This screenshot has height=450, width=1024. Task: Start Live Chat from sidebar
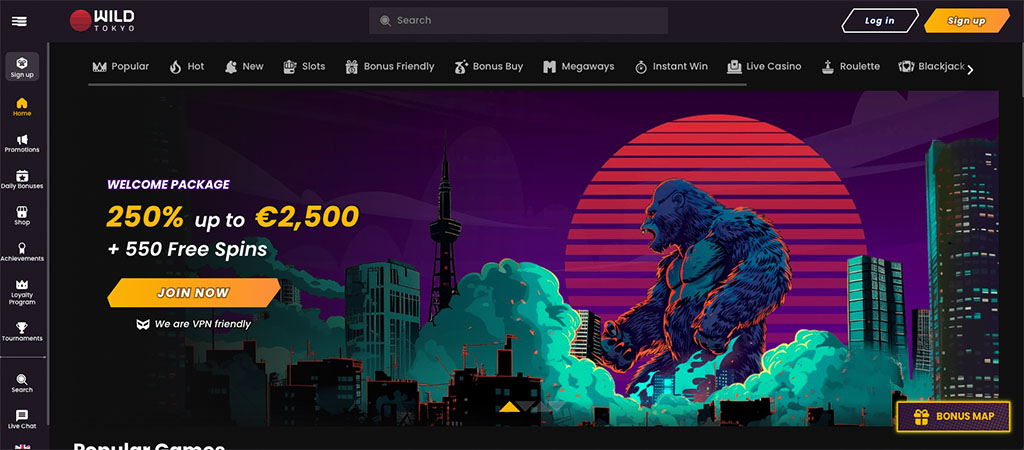22,419
